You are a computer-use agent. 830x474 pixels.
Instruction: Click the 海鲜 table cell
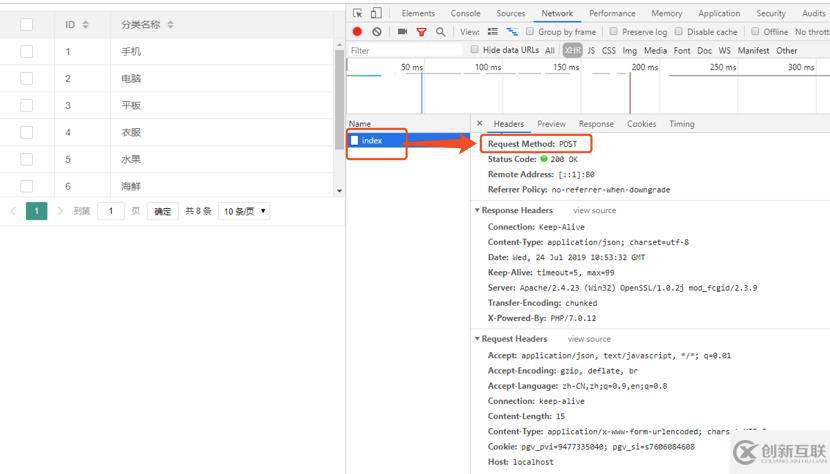222,186
